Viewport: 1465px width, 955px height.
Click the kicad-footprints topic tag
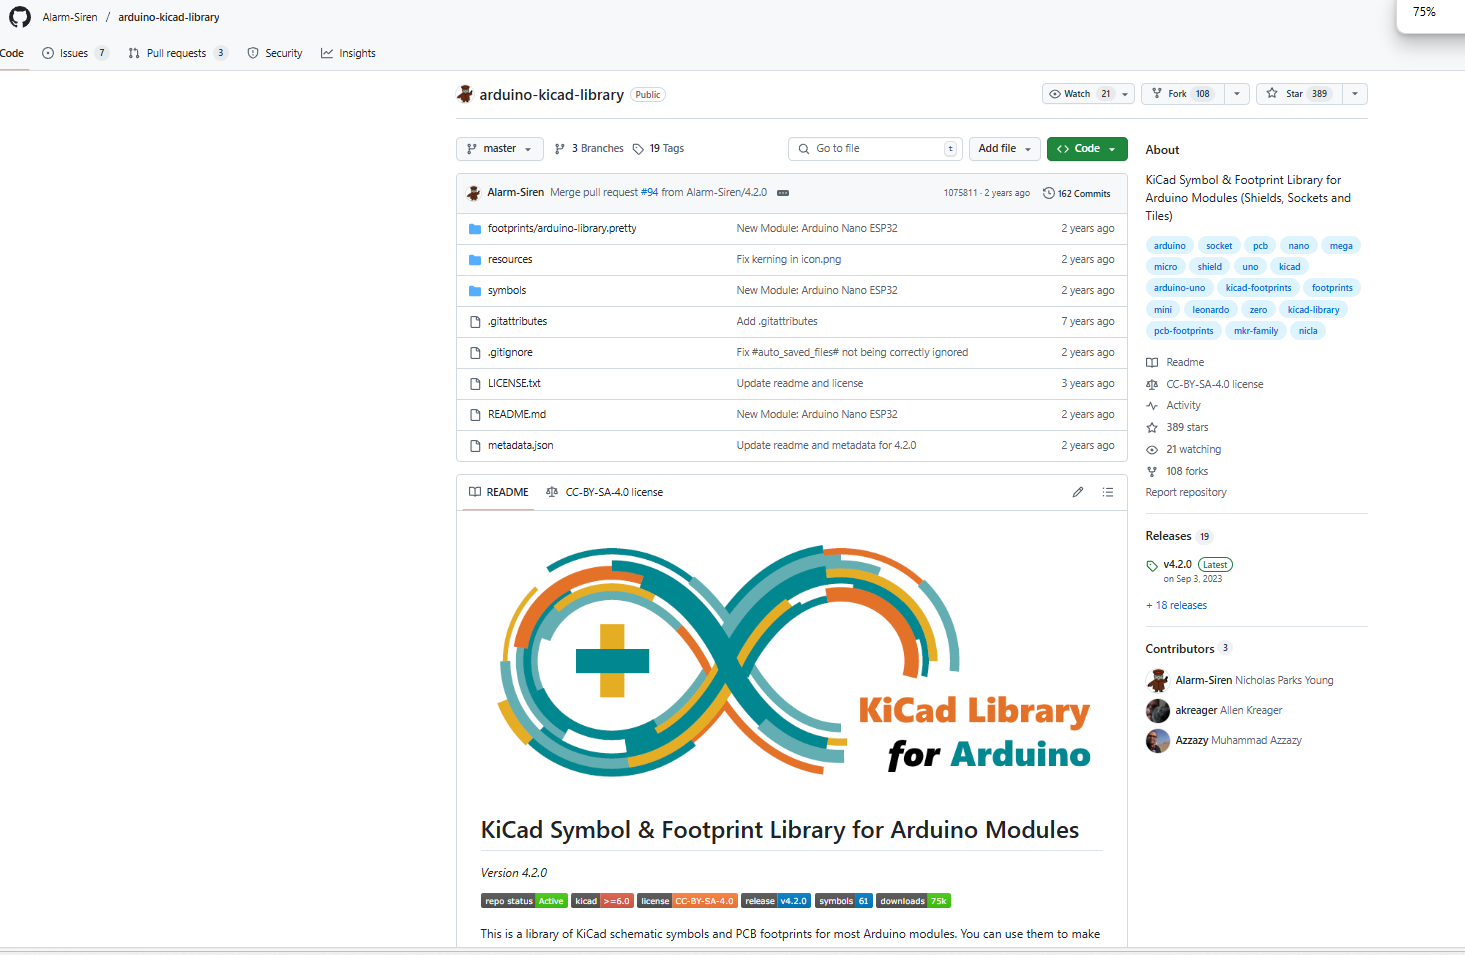click(1258, 288)
